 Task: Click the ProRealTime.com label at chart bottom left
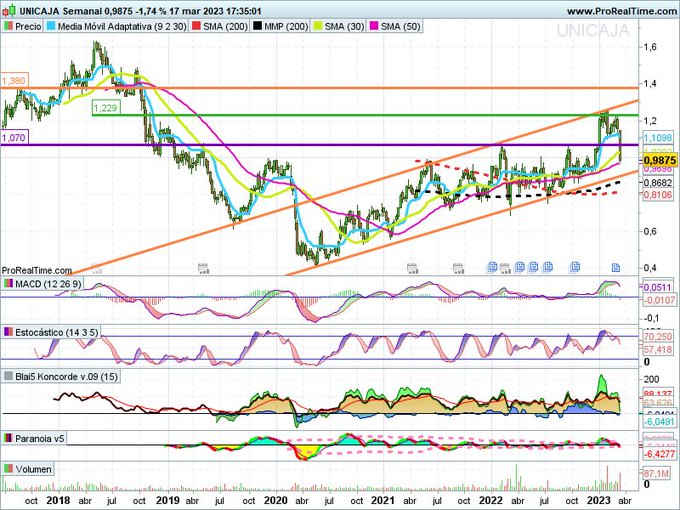click(x=37, y=270)
